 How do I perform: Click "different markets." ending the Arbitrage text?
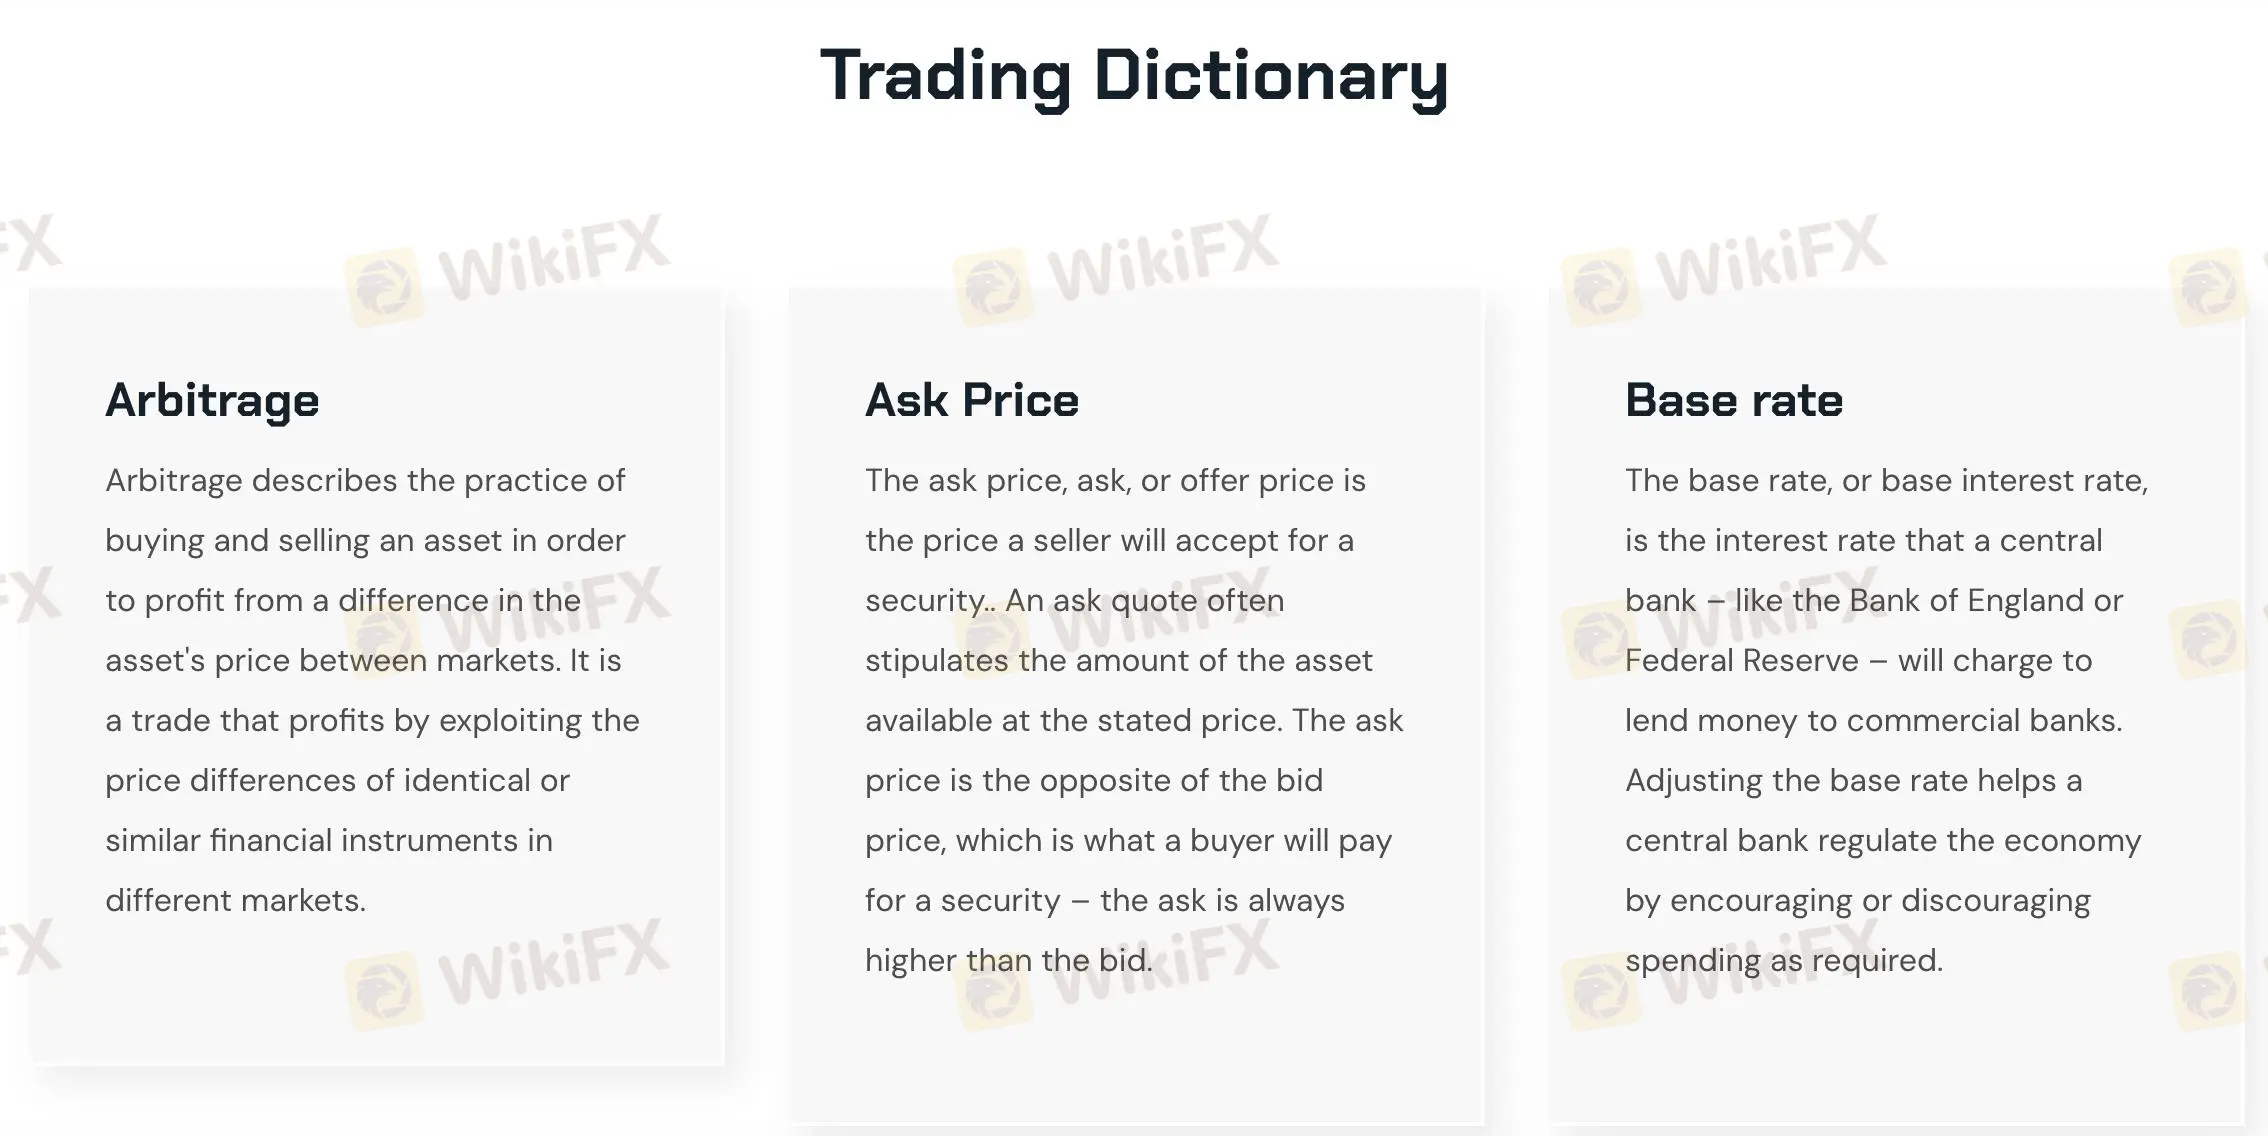click(236, 900)
